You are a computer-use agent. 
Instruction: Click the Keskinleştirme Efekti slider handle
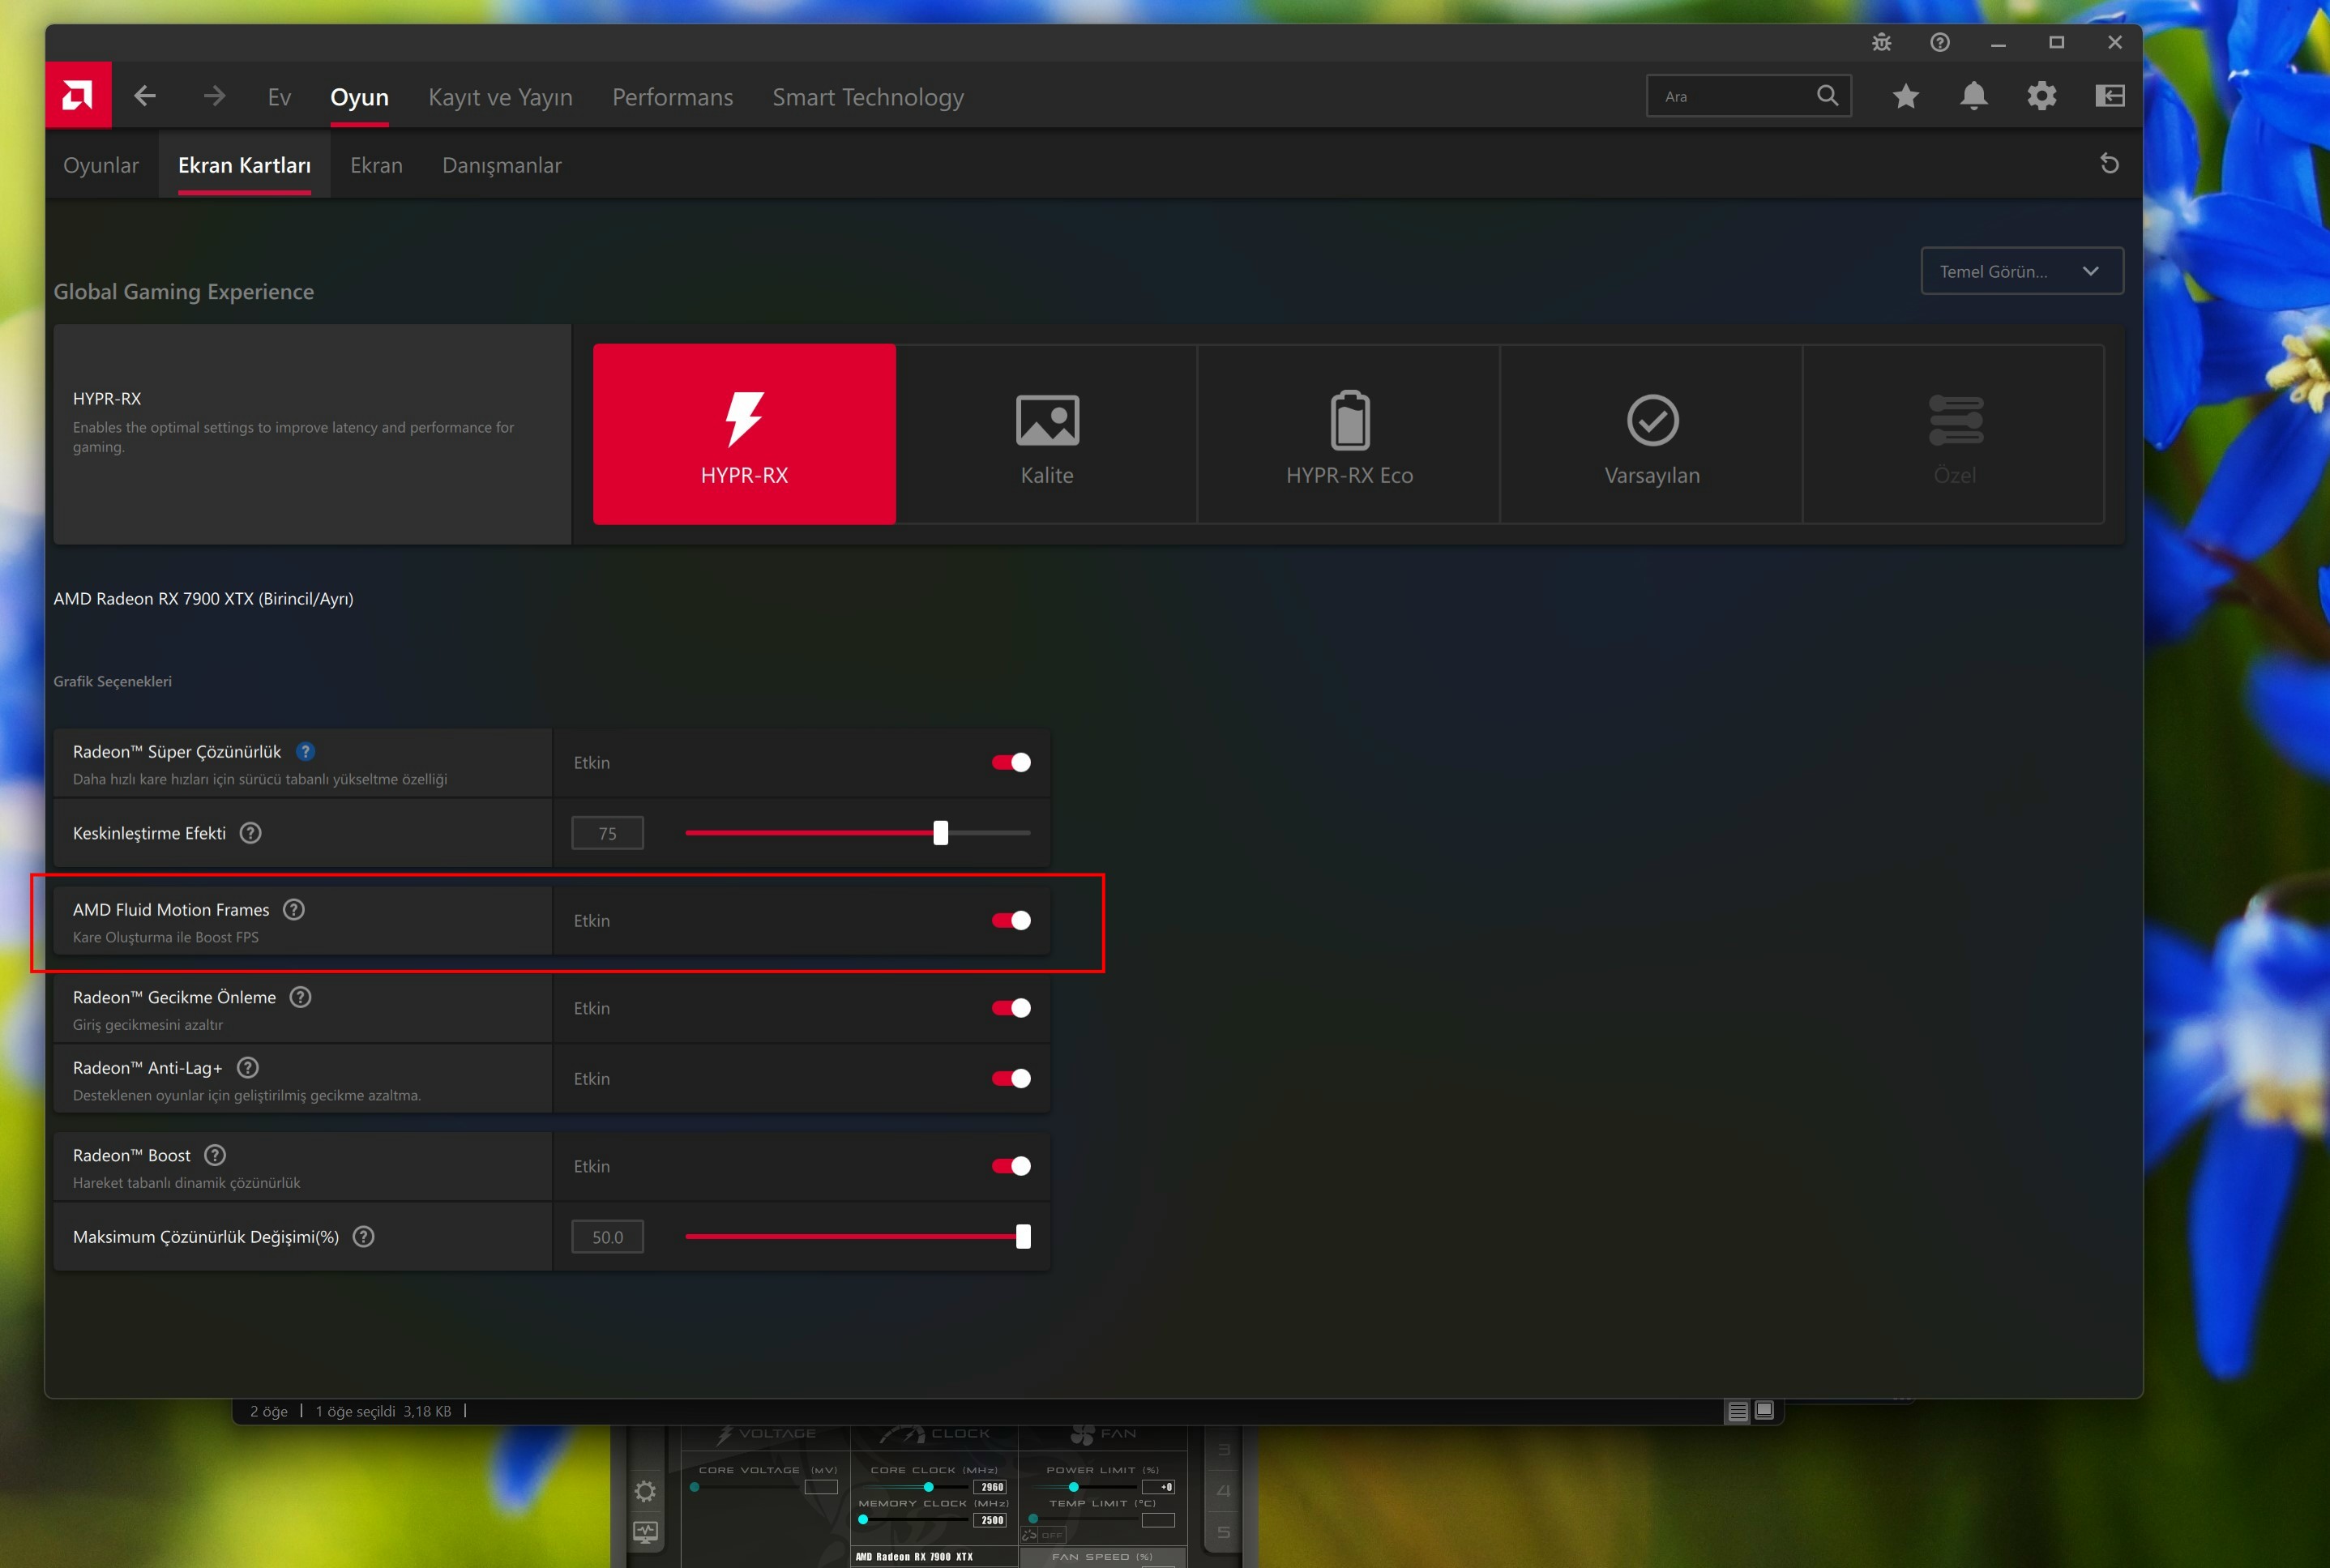[940, 833]
